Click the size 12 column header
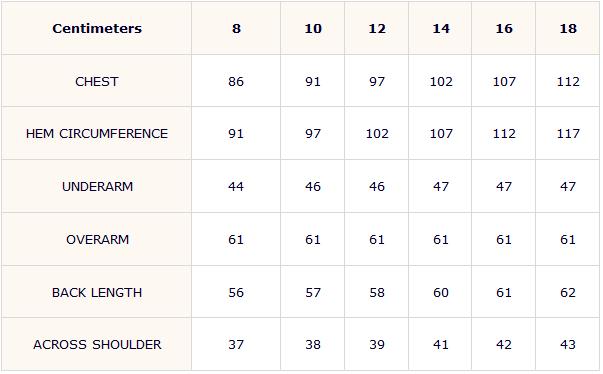This screenshot has width=603, height=374. point(377,28)
